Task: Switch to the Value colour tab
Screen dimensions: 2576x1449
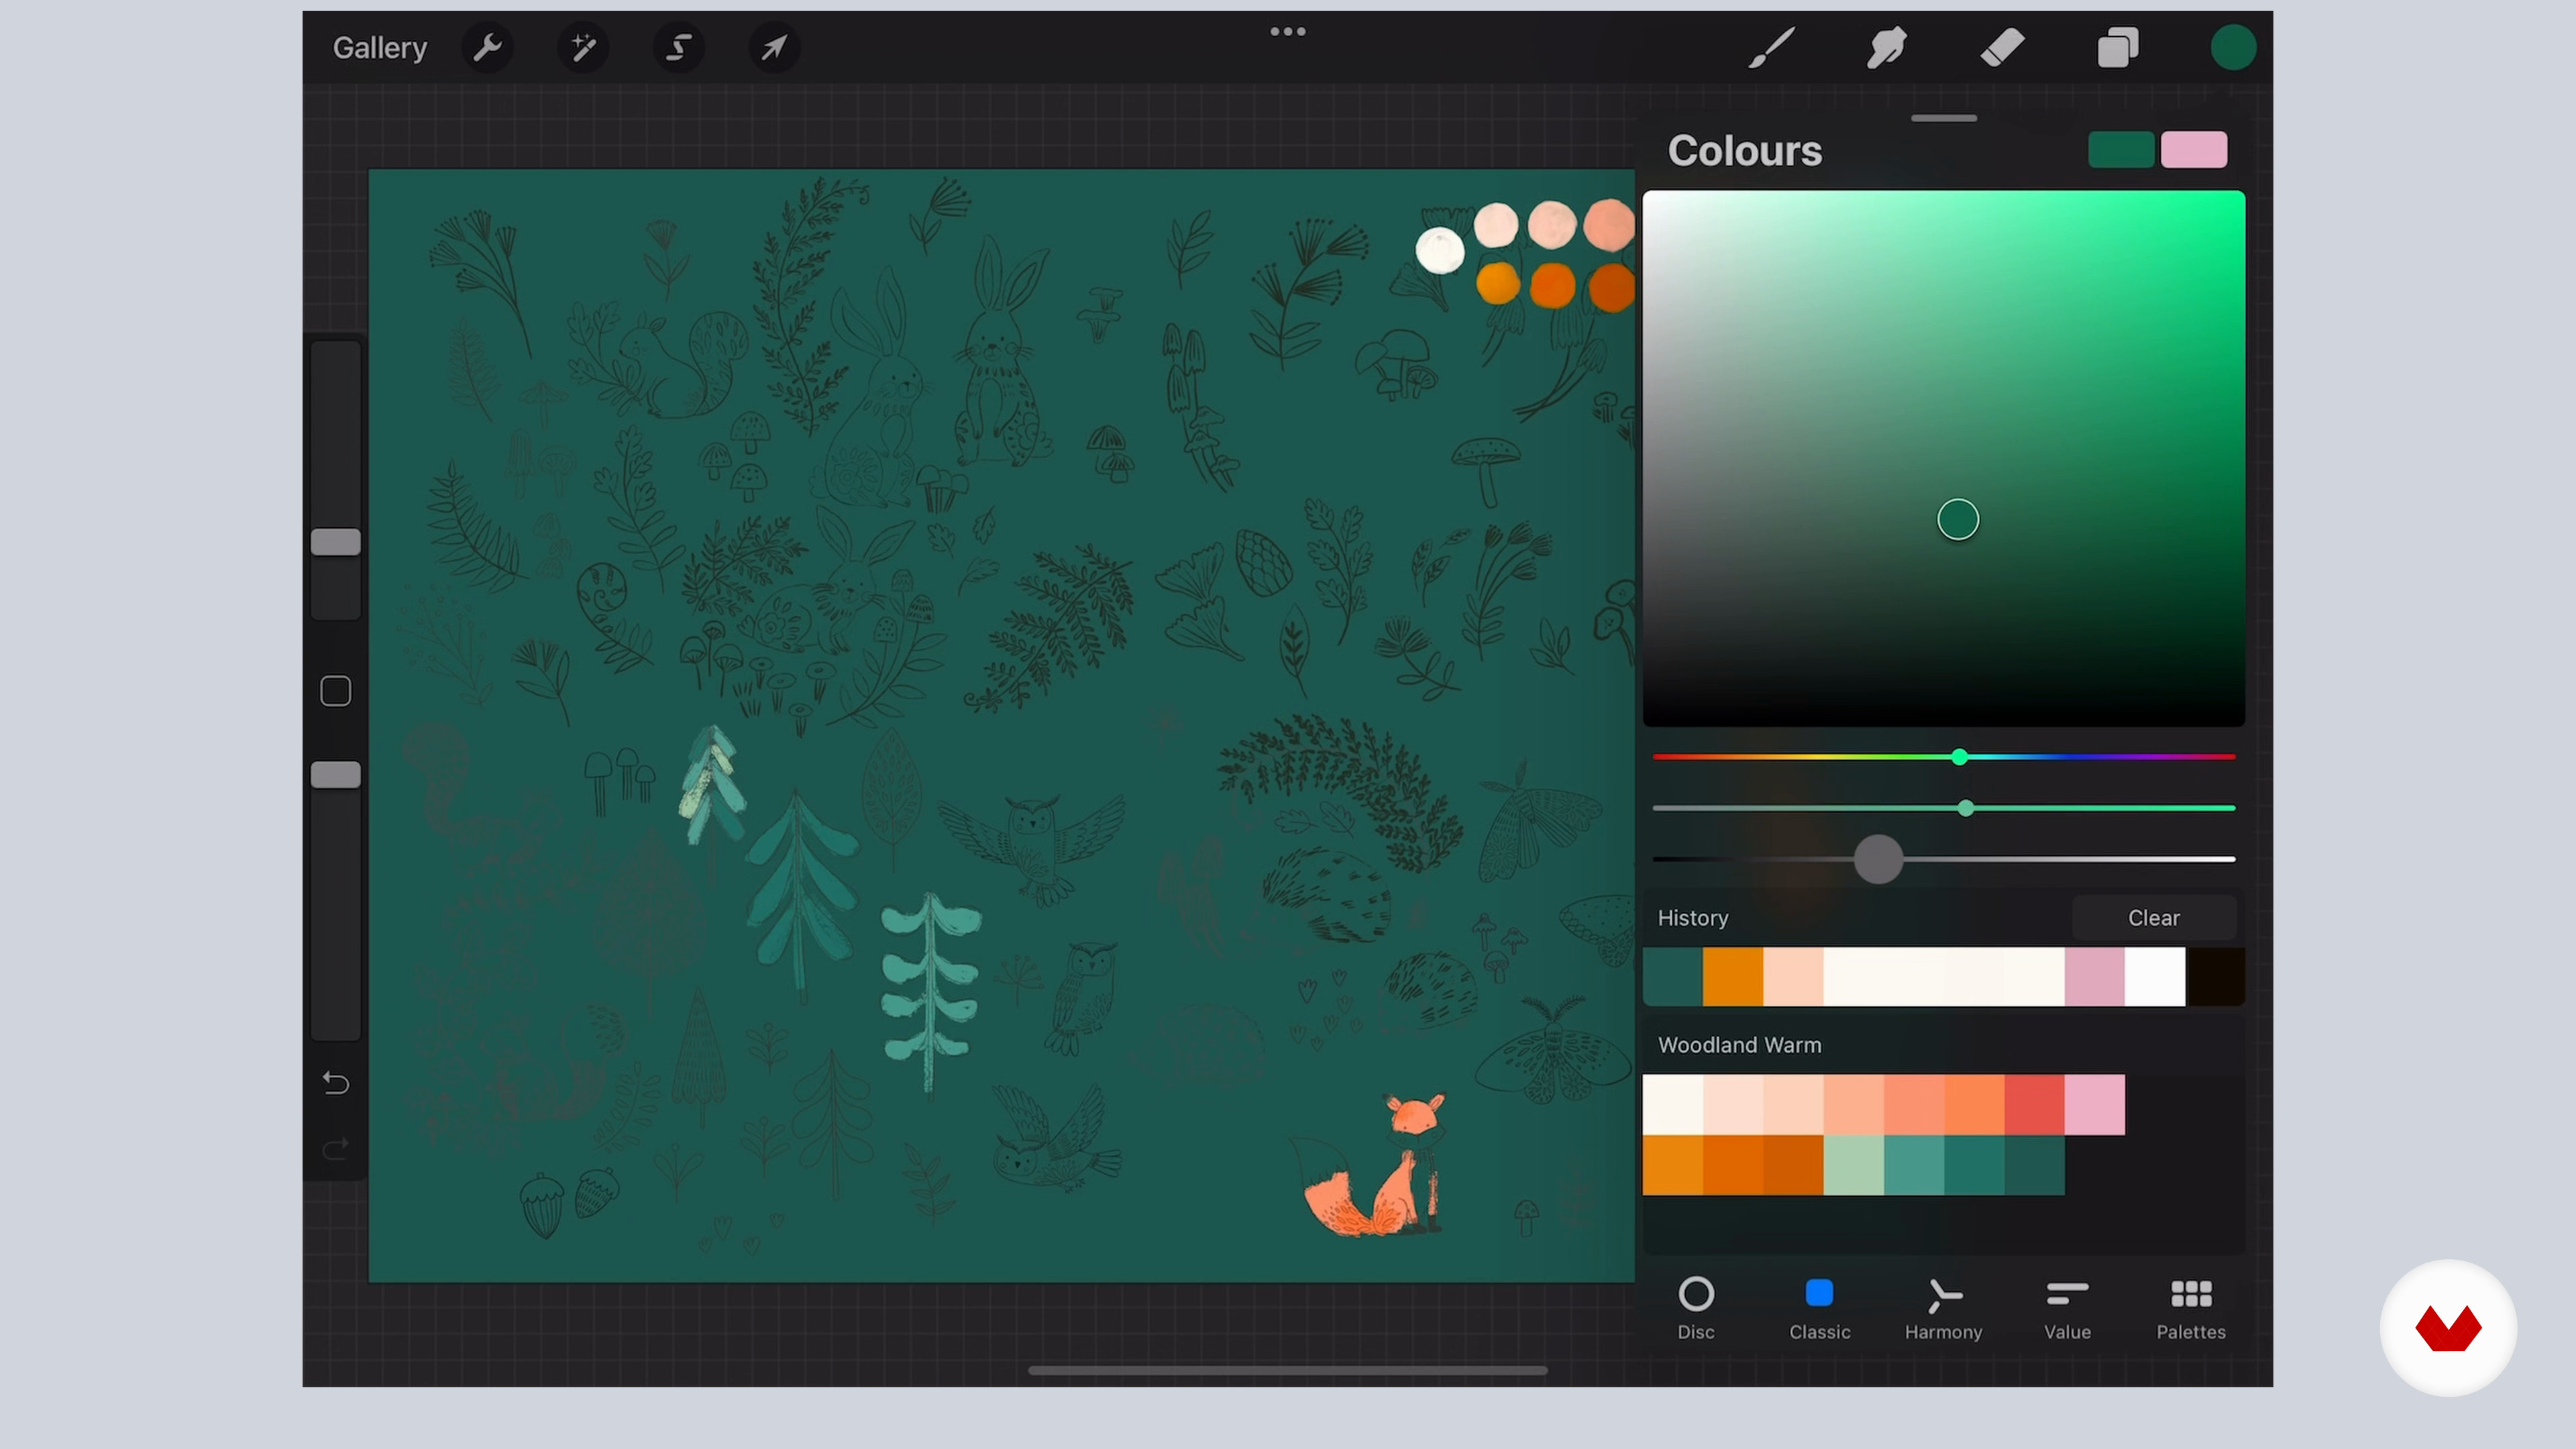Action: [x=2067, y=1308]
